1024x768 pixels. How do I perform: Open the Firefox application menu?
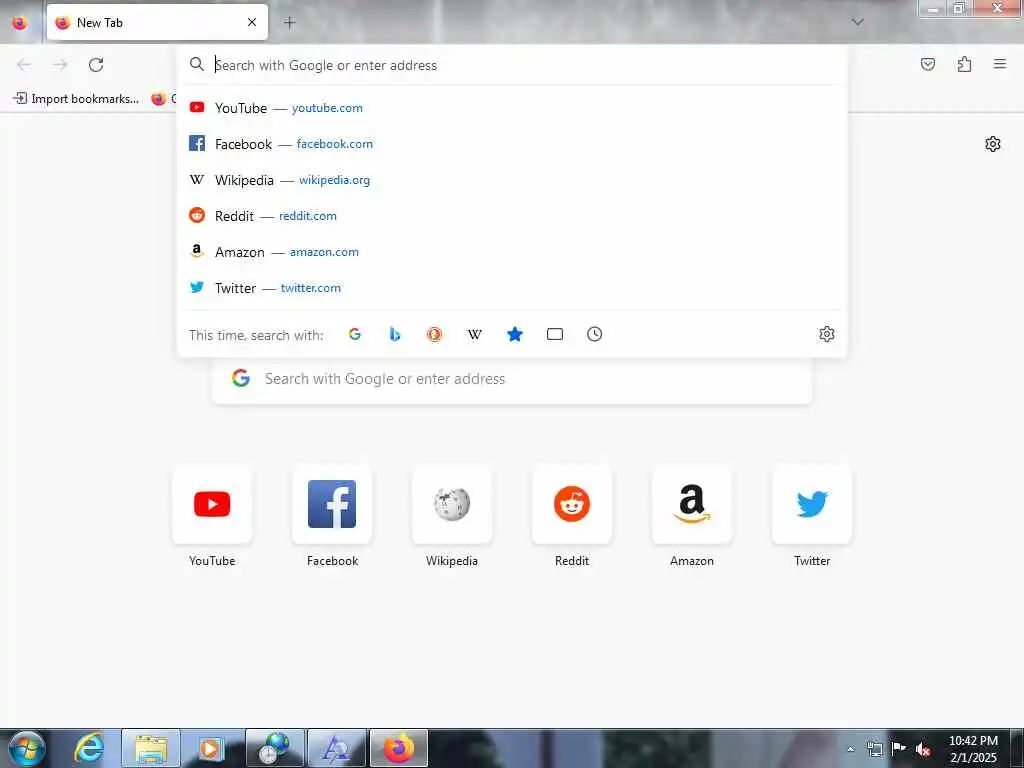(1000, 64)
